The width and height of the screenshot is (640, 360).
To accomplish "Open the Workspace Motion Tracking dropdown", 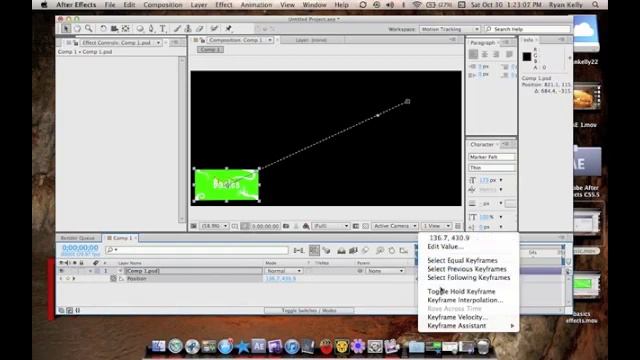I will [x=450, y=29].
